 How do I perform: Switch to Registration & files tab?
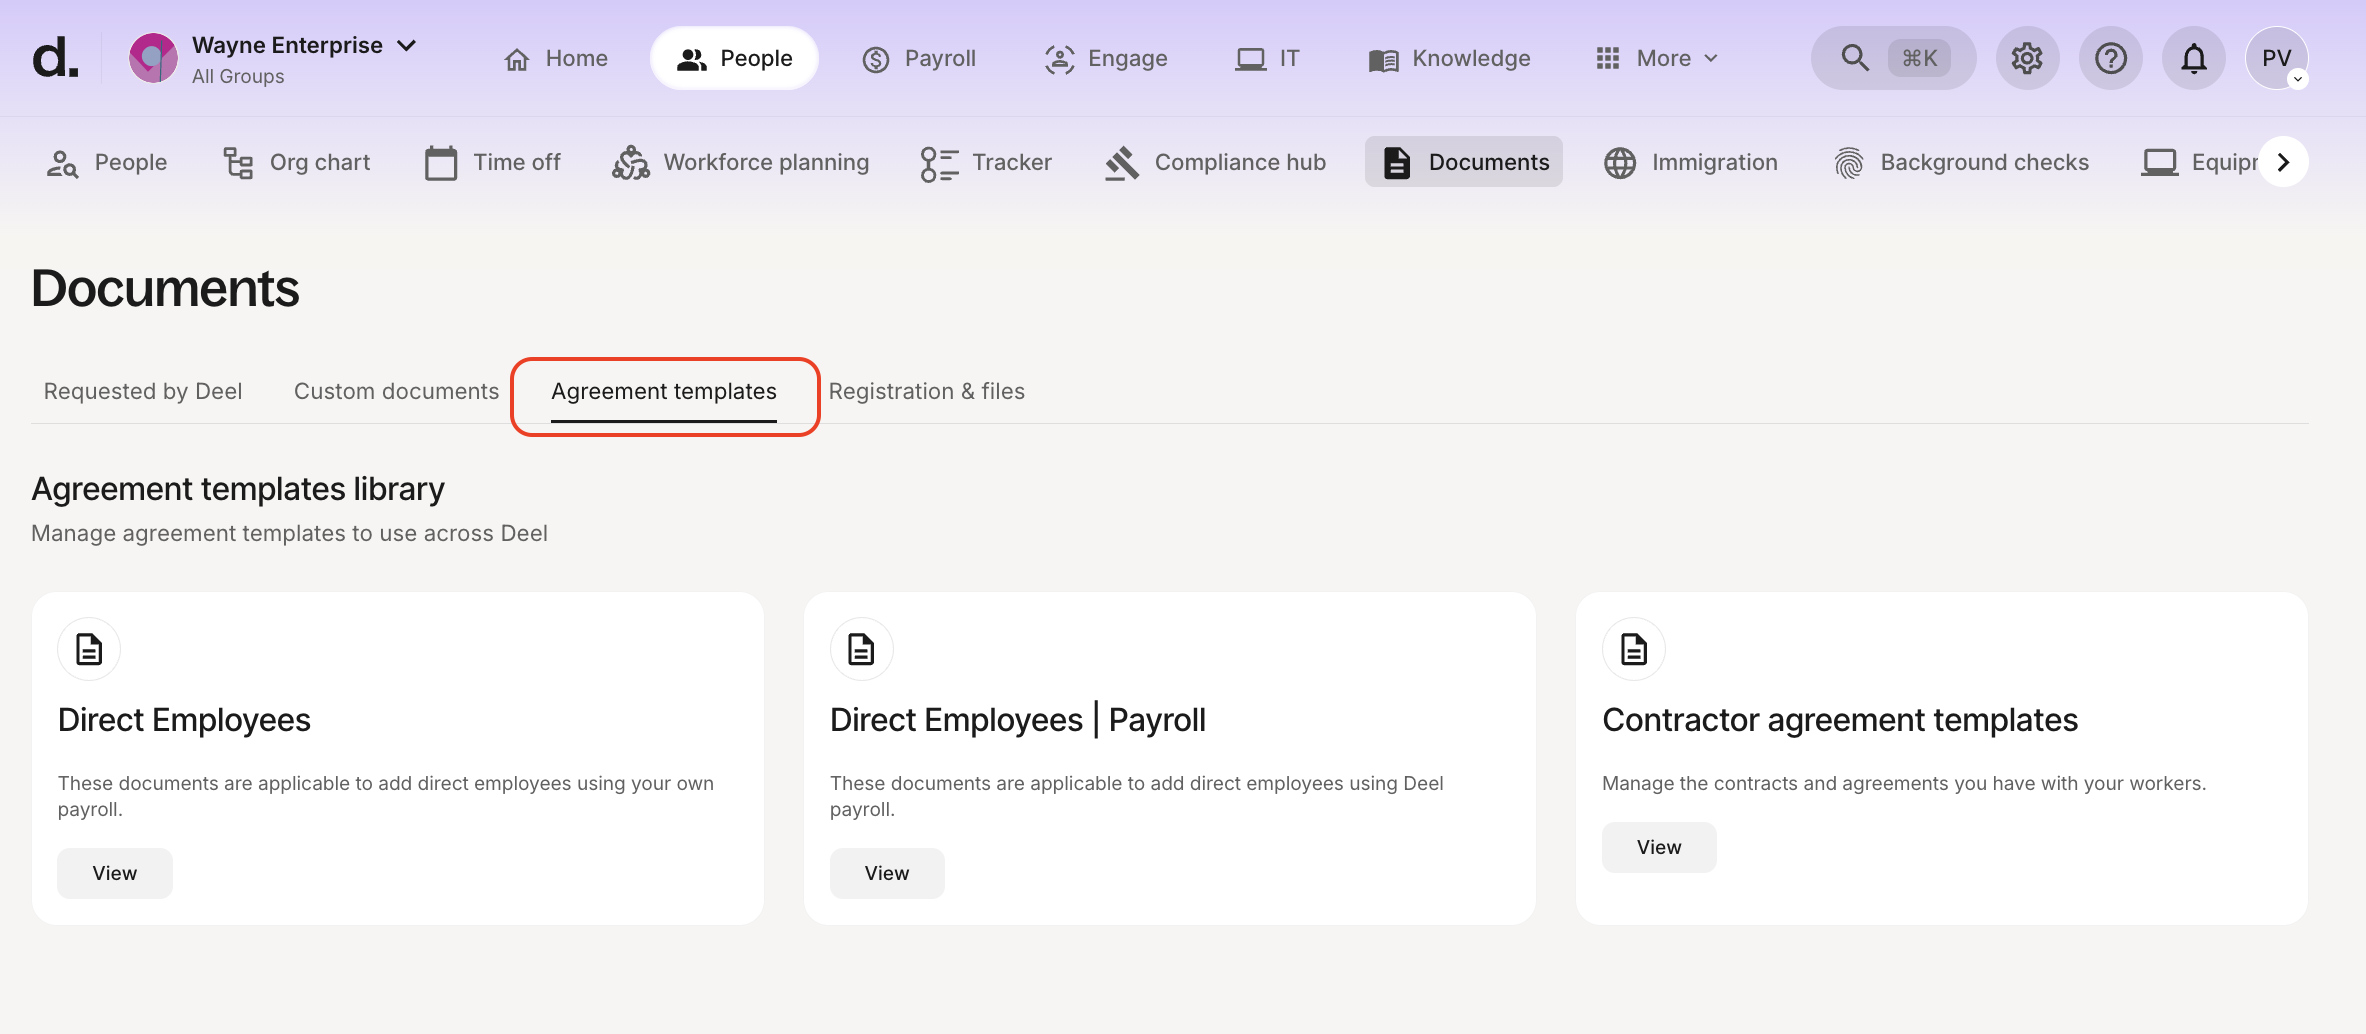[x=926, y=391]
